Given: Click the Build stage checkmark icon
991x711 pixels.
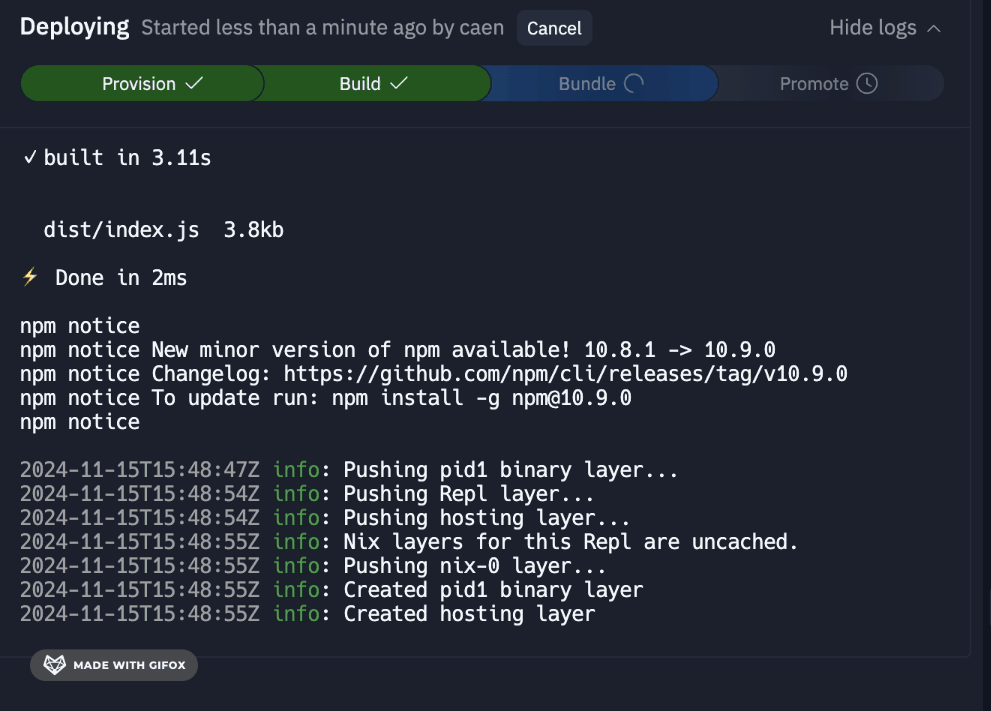Looking at the screenshot, I should [399, 84].
